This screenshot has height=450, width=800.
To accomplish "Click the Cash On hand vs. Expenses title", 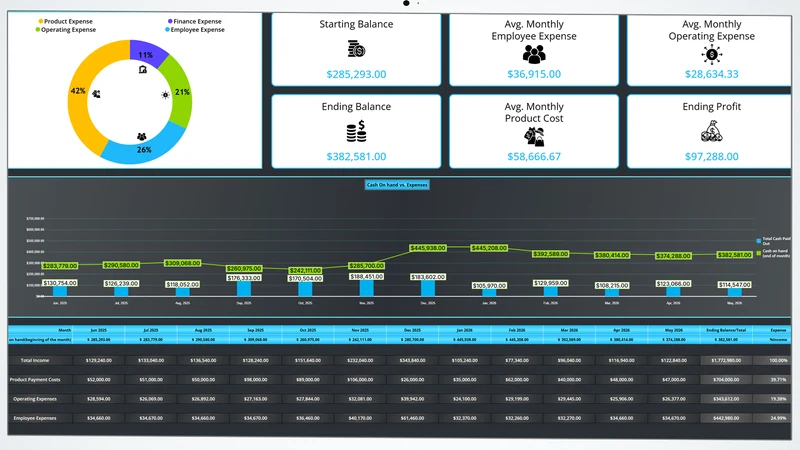I will [397, 185].
